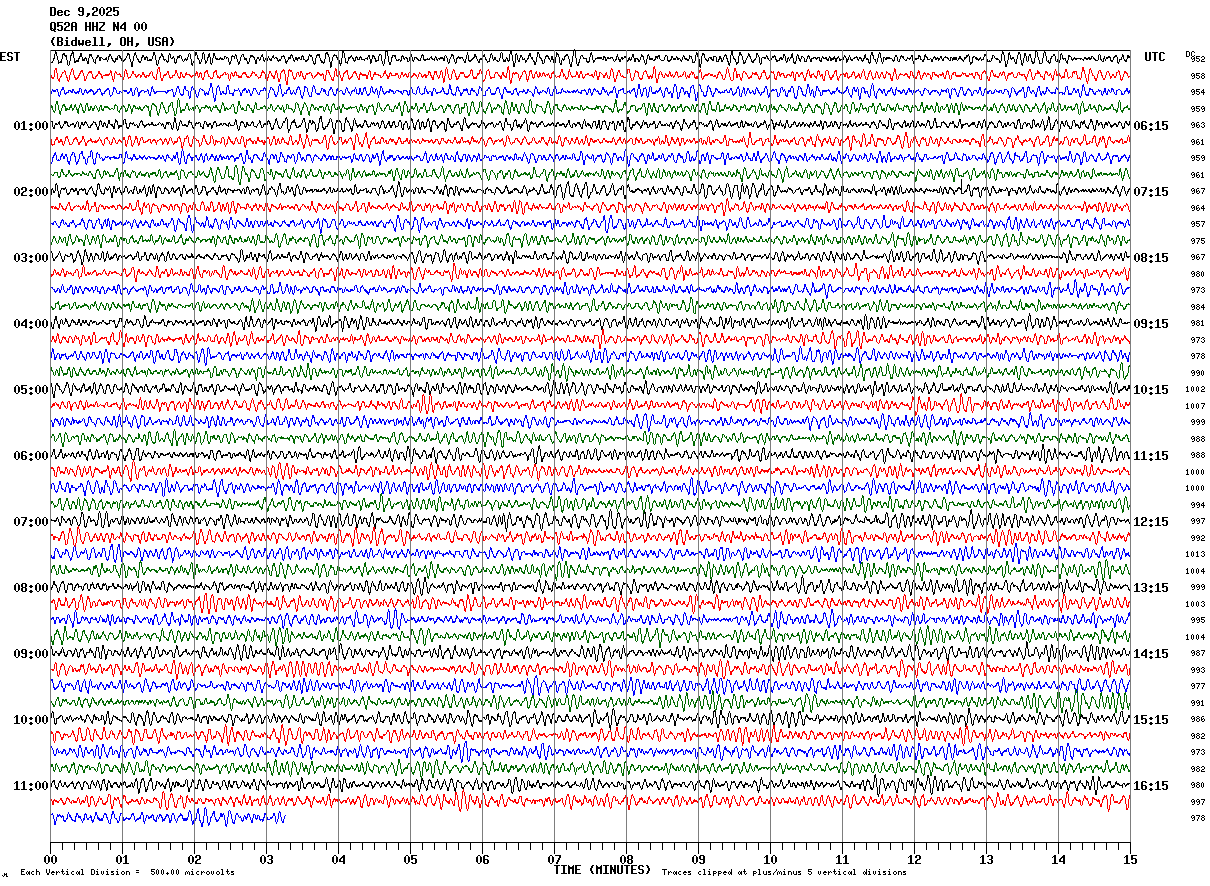Click minute tick label '08' on time axis
Image resolution: width=1210 pixels, height=886 pixels.
coord(626,859)
